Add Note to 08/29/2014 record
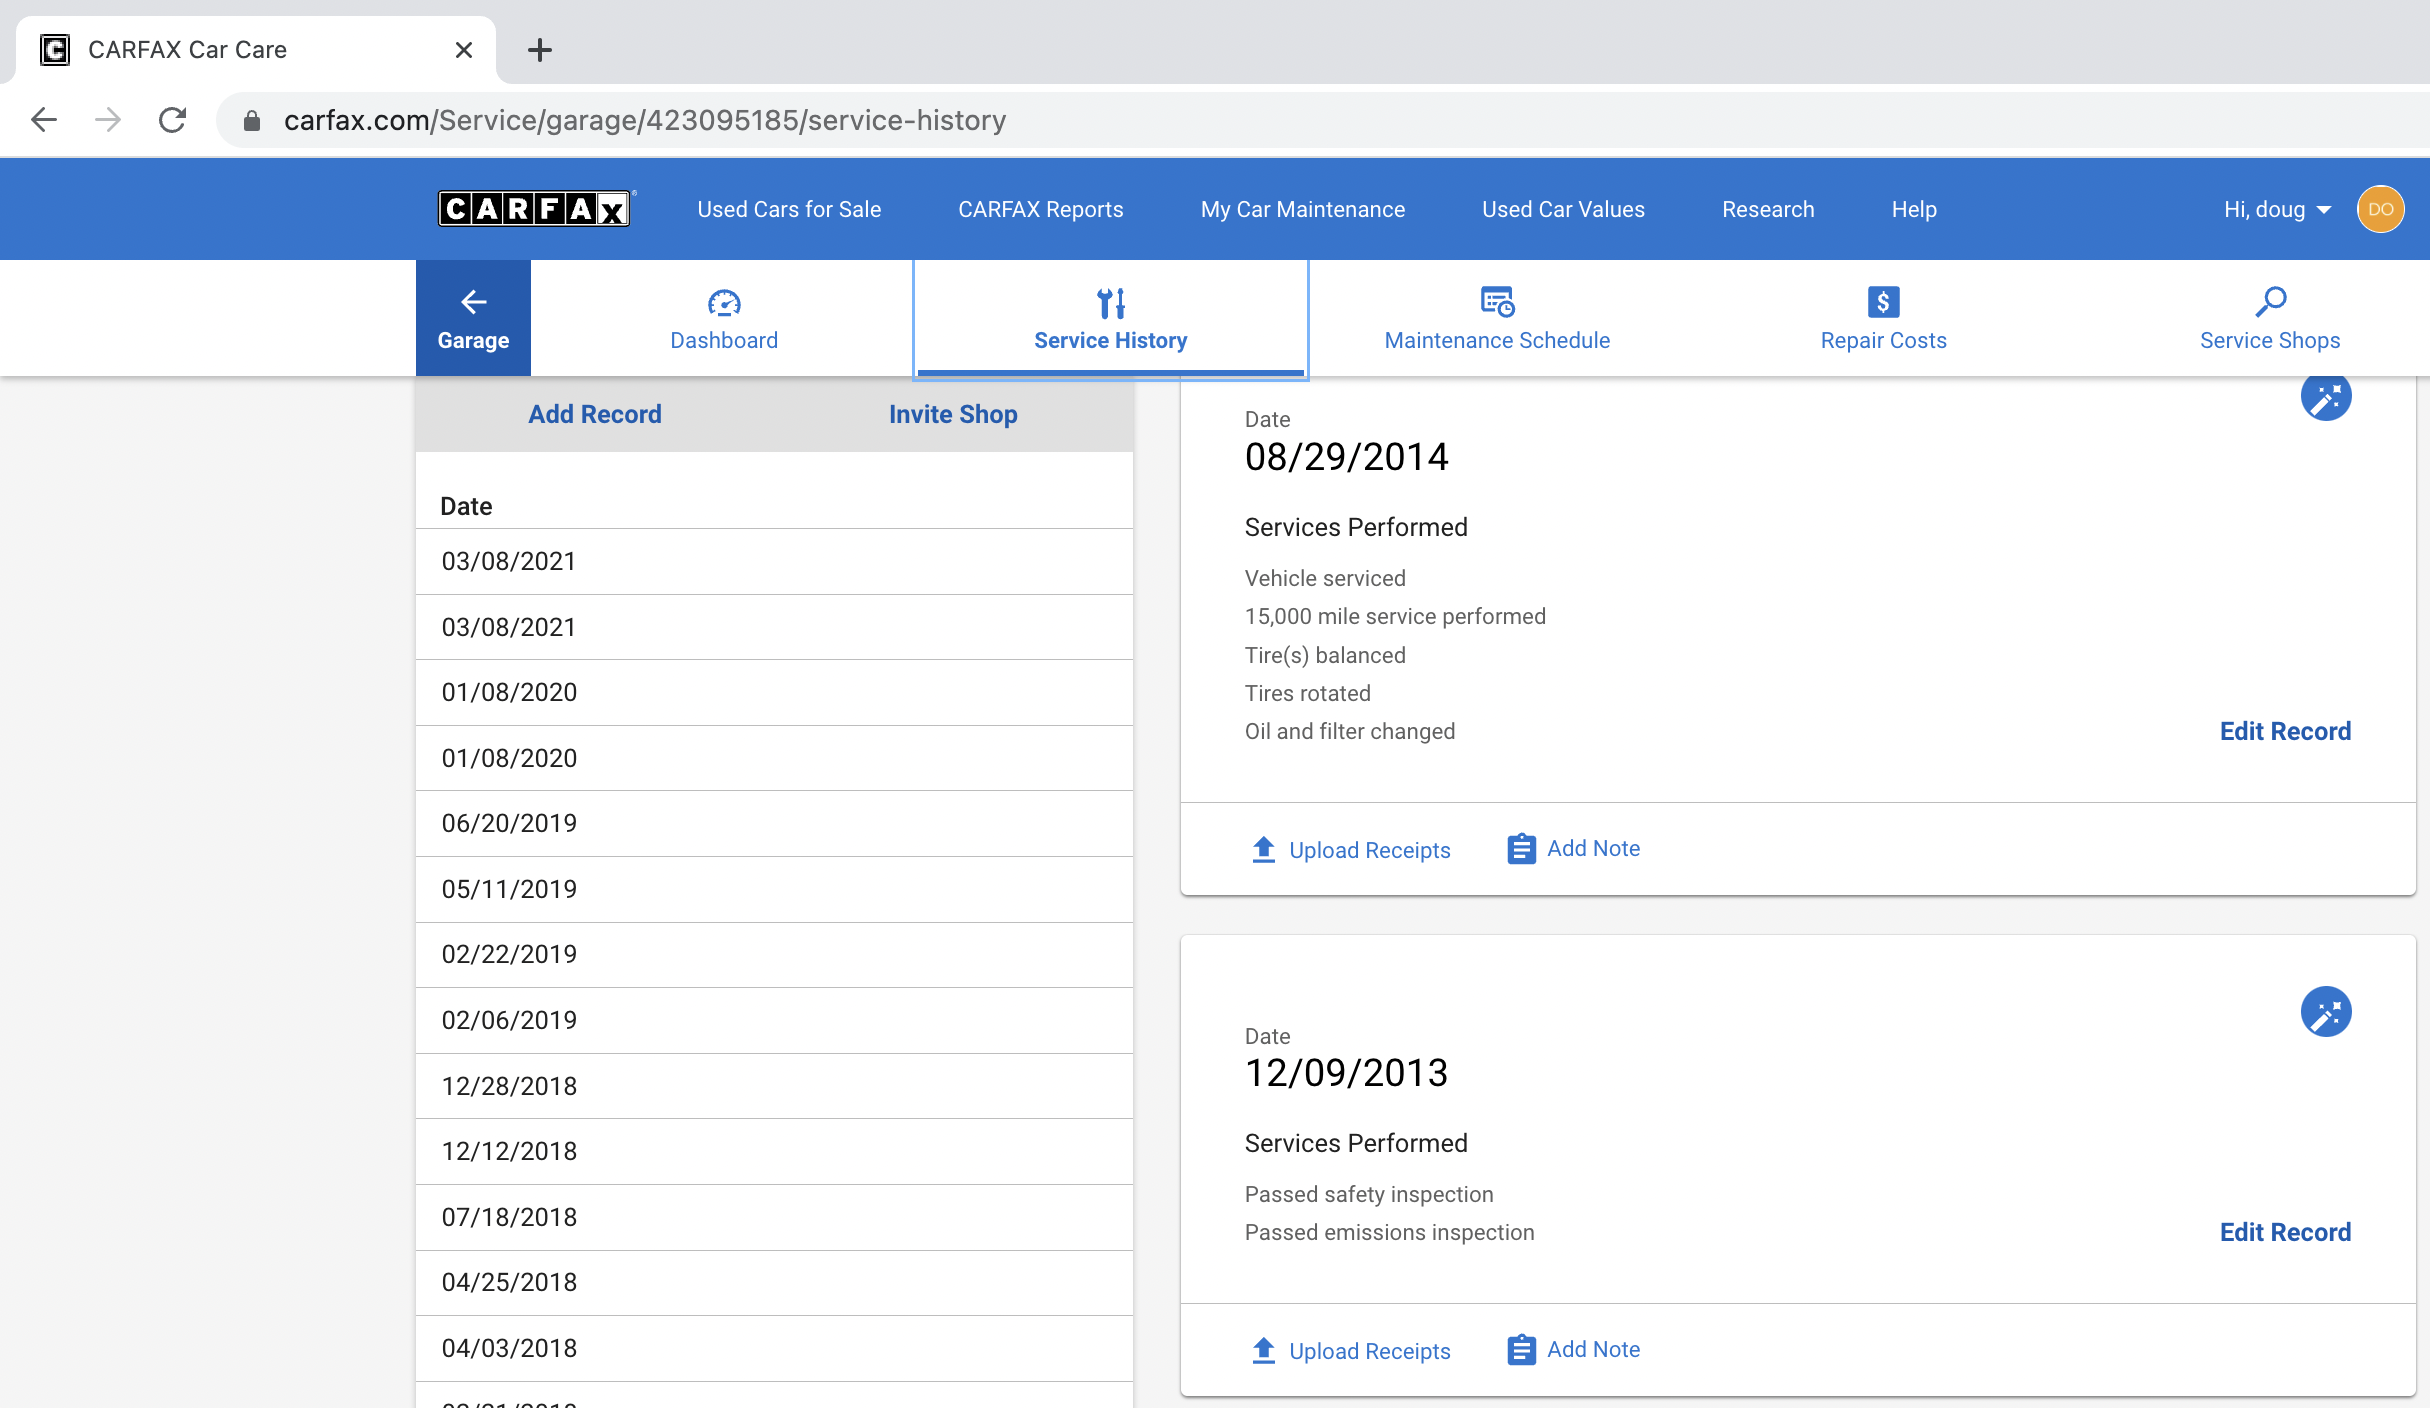This screenshot has height=1408, width=2430. click(x=1593, y=848)
